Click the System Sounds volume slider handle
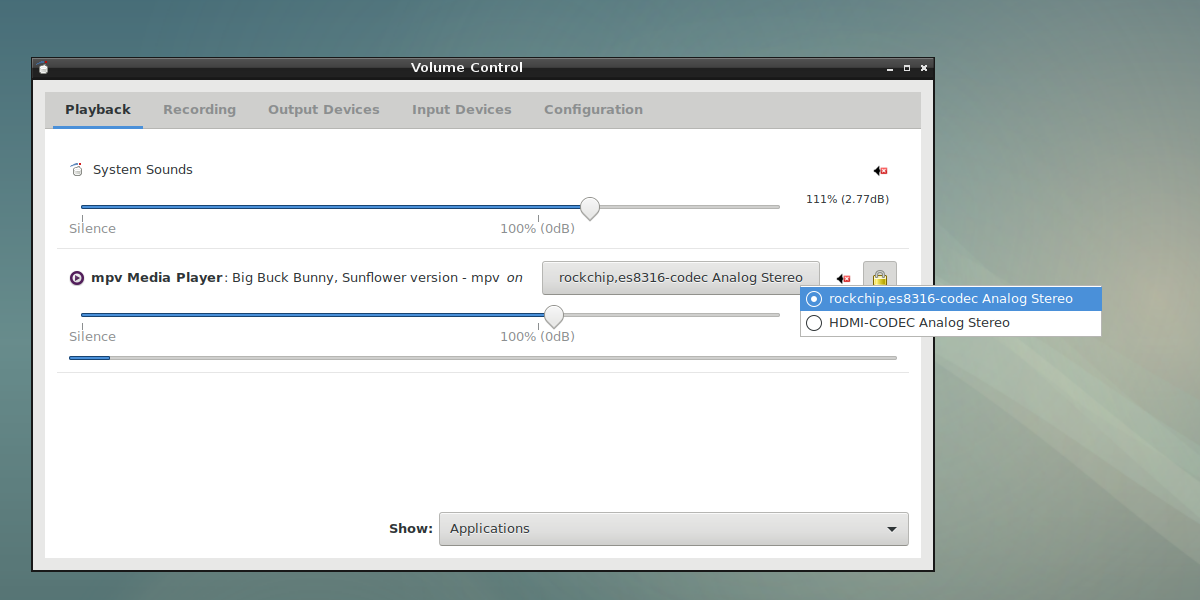Image resolution: width=1200 pixels, height=600 pixels. tap(590, 208)
